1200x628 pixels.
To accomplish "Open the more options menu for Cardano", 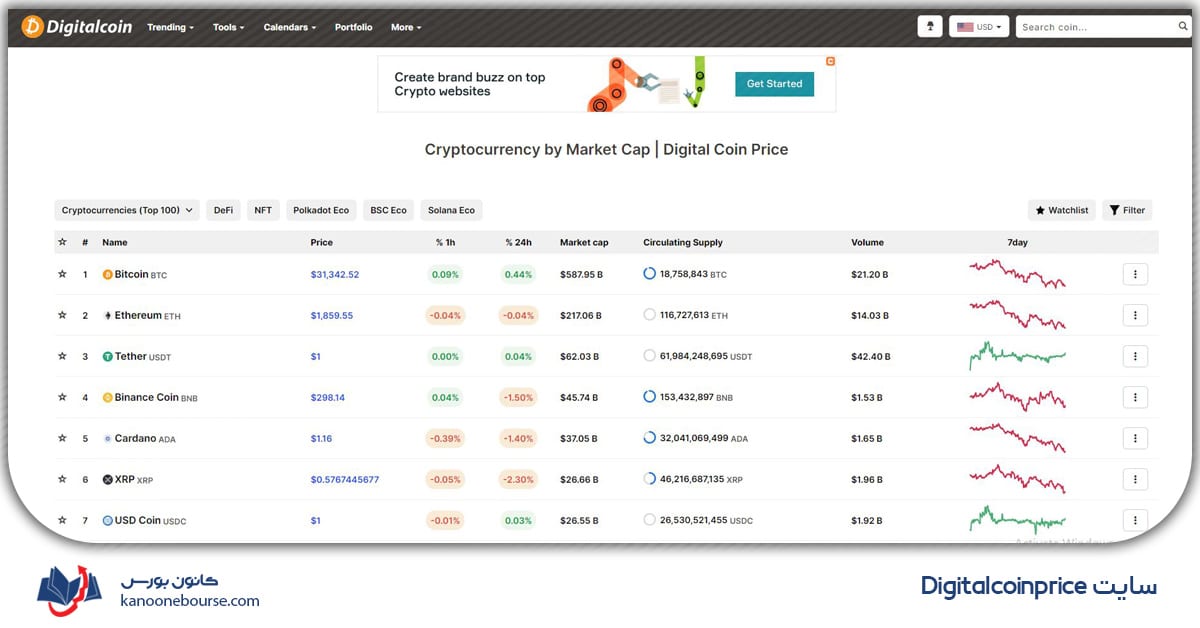I will pos(1135,439).
